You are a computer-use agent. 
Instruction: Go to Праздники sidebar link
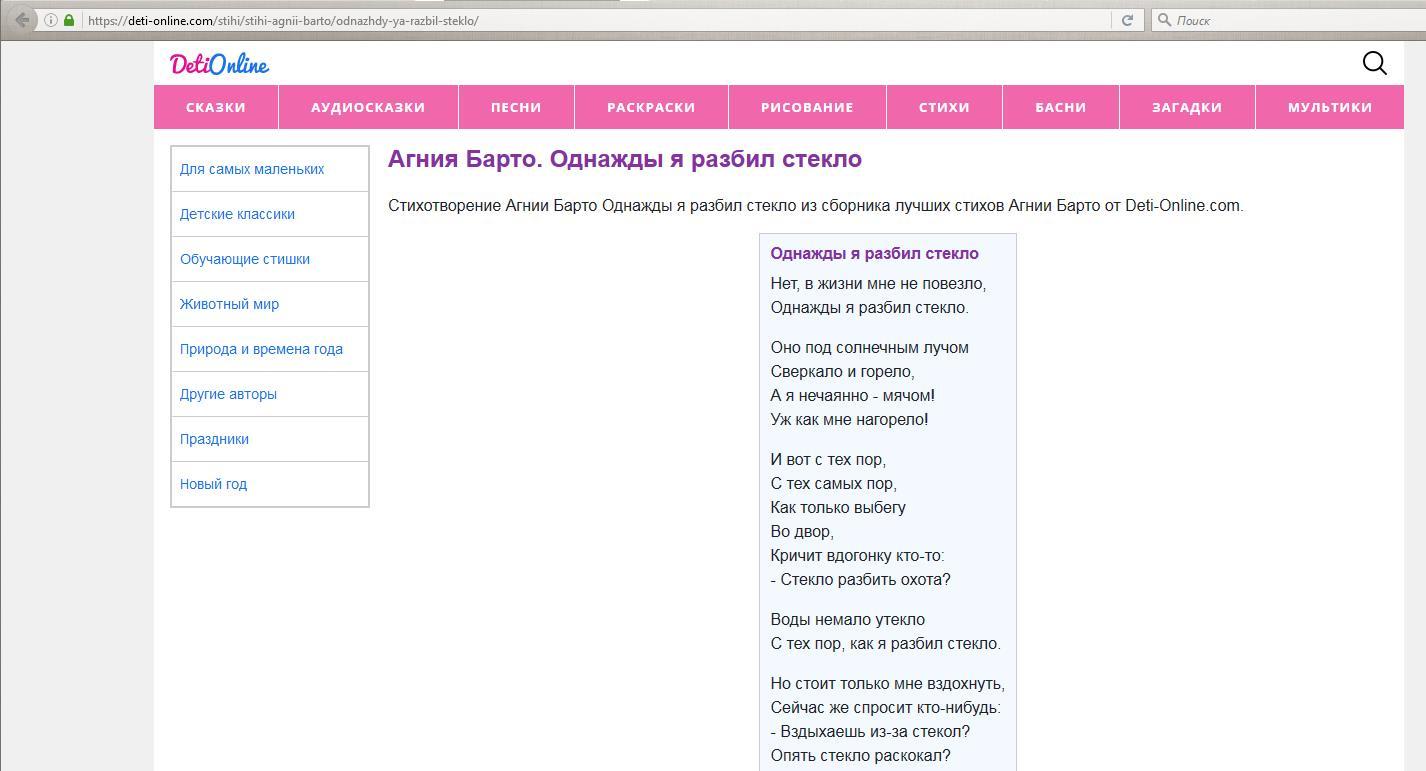(214, 439)
